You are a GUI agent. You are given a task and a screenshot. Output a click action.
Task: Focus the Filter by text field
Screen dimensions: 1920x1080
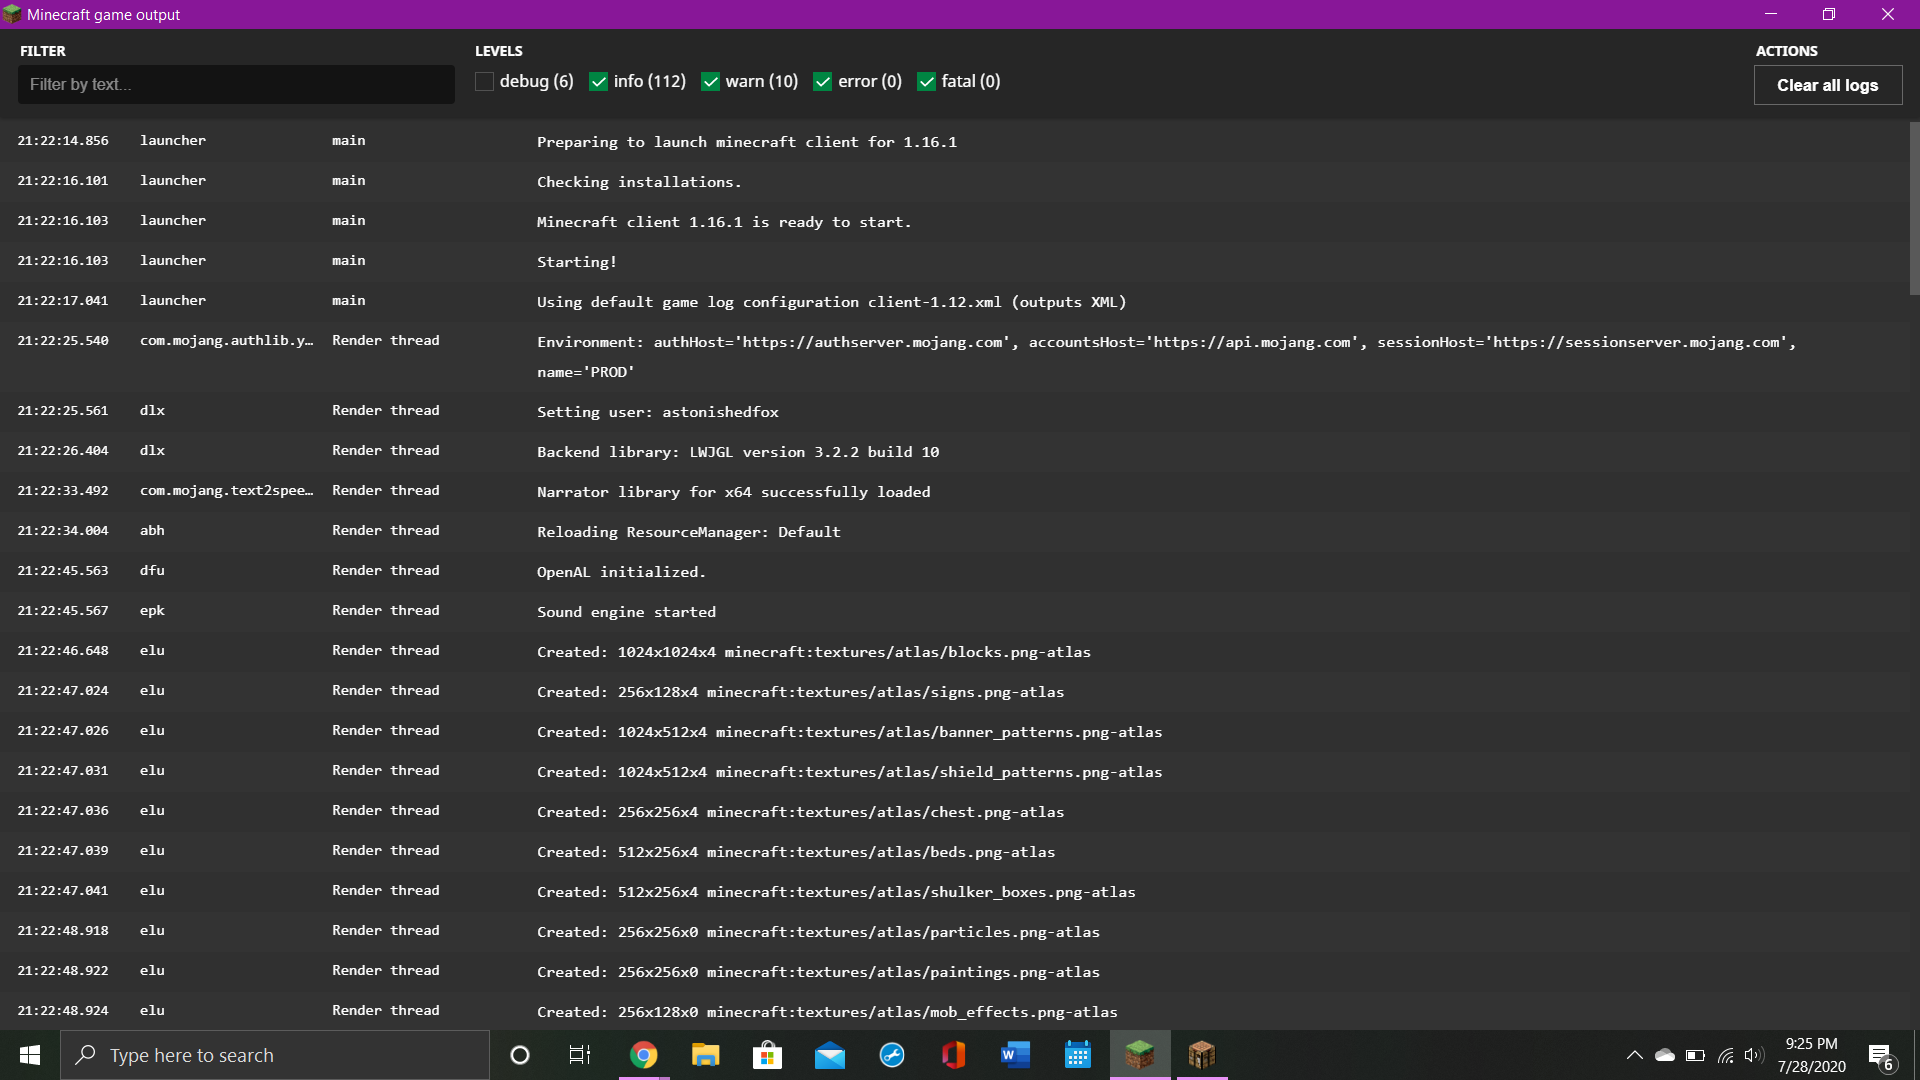pyautogui.click(x=236, y=85)
